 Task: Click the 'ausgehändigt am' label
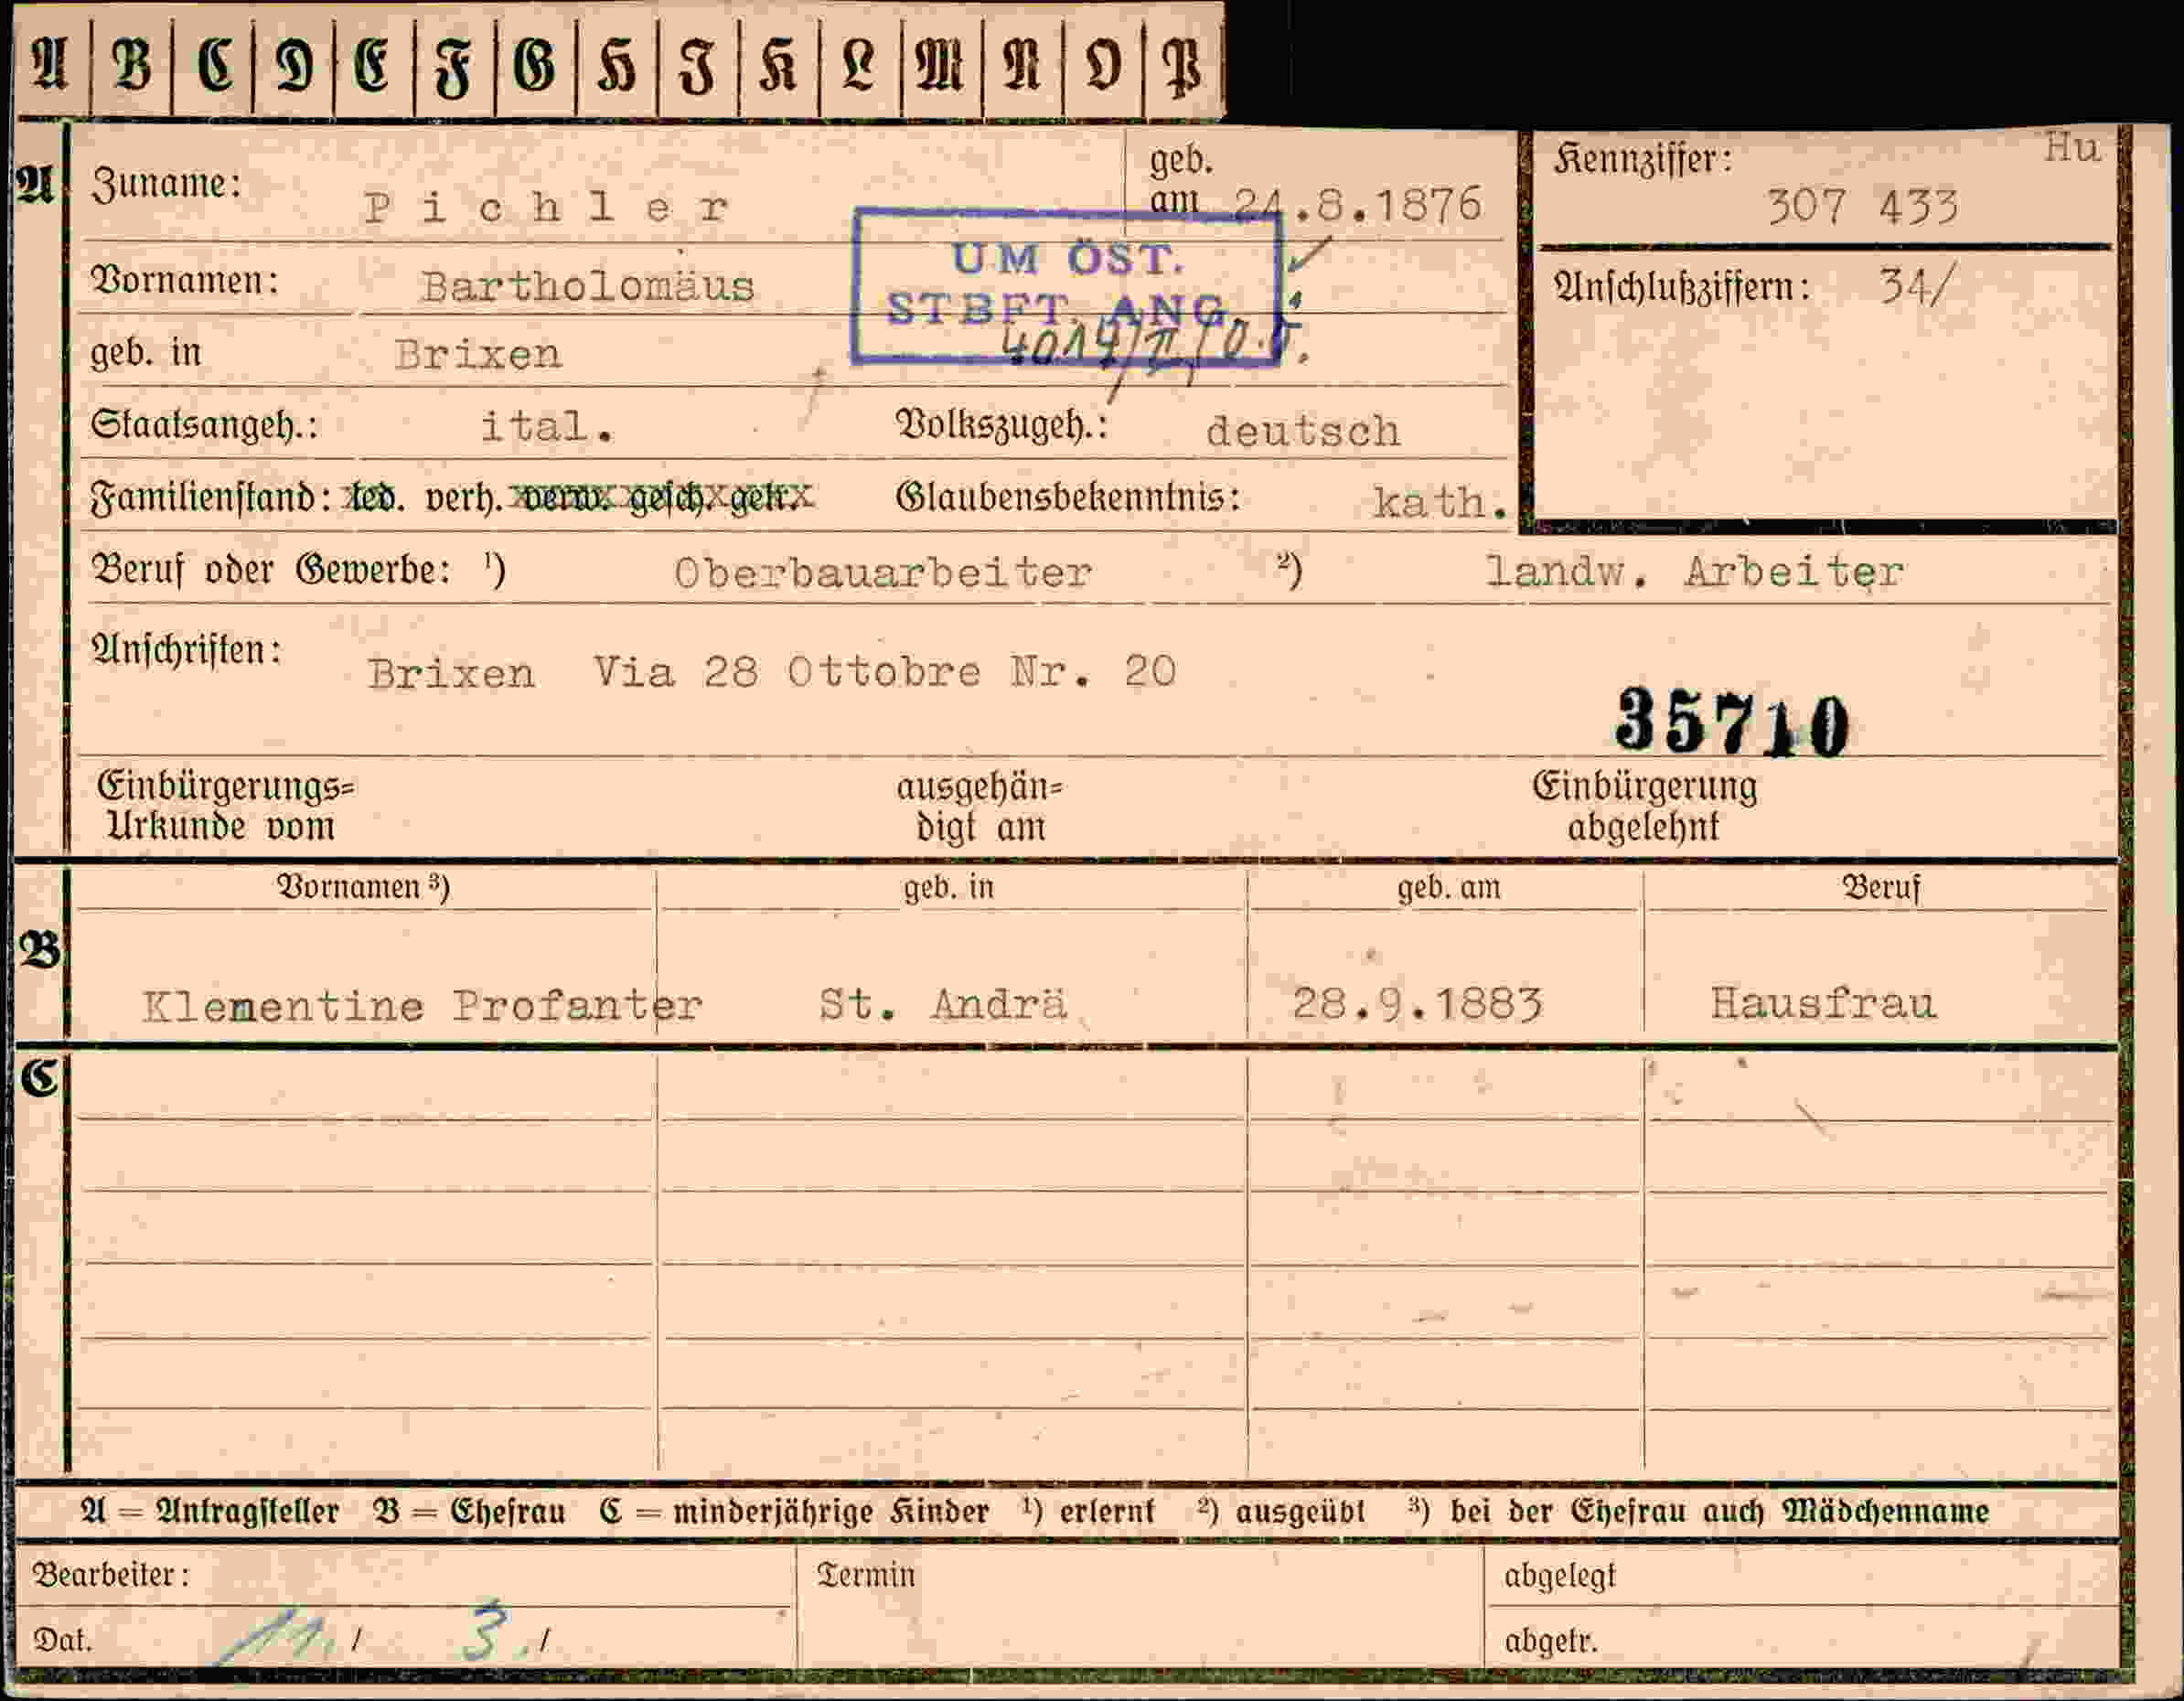click(980, 807)
